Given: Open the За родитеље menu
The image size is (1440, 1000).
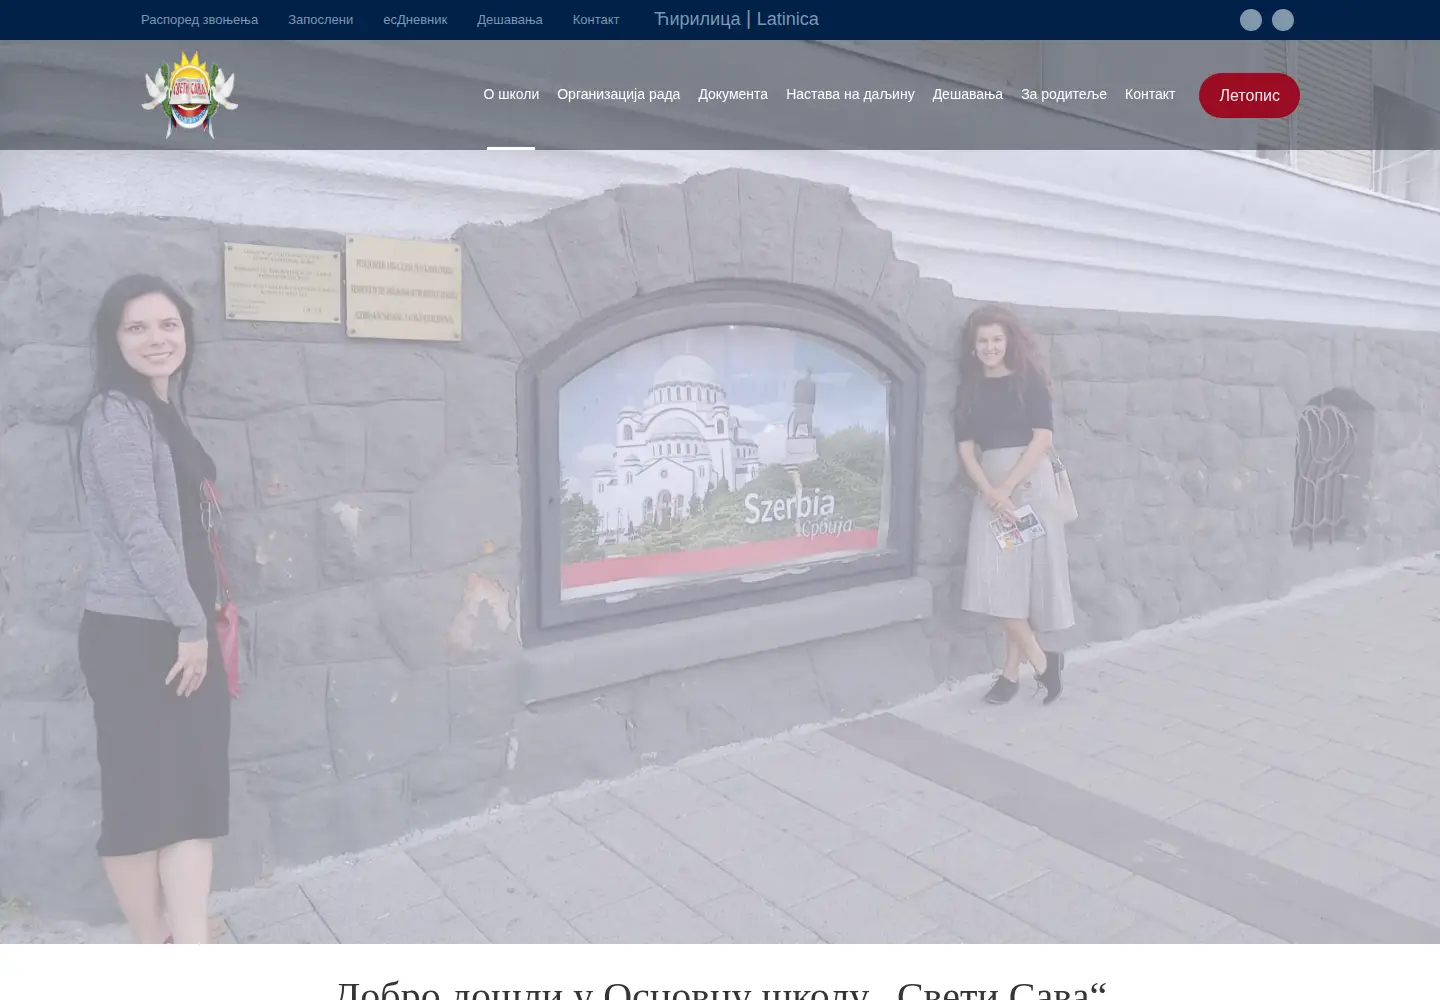Looking at the screenshot, I should tap(1064, 94).
